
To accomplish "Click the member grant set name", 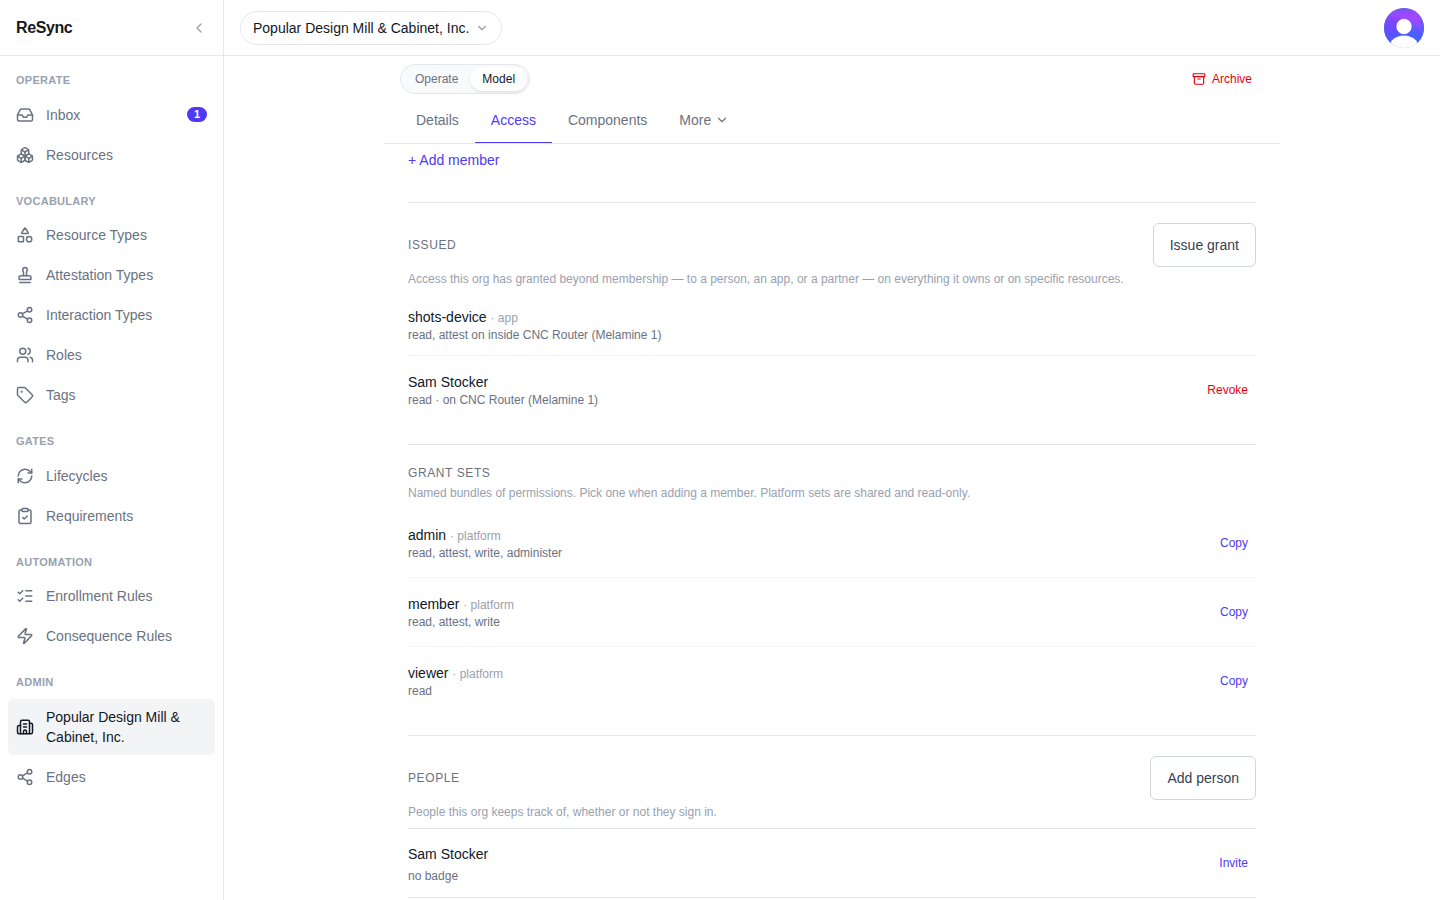I will tap(434, 604).
